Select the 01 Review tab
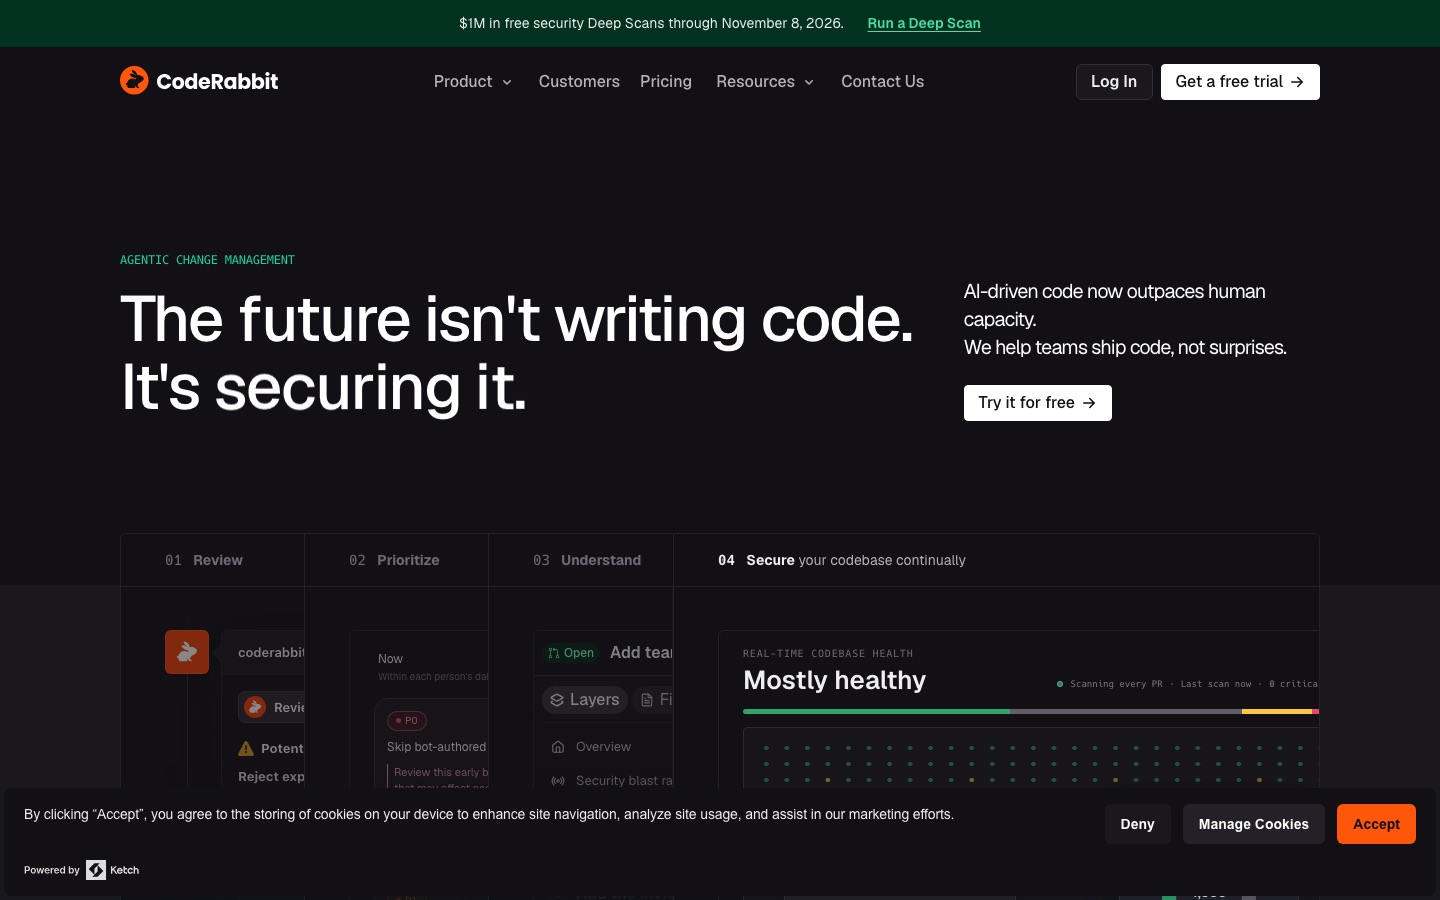The image size is (1440, 900). (x=213, y=560)
